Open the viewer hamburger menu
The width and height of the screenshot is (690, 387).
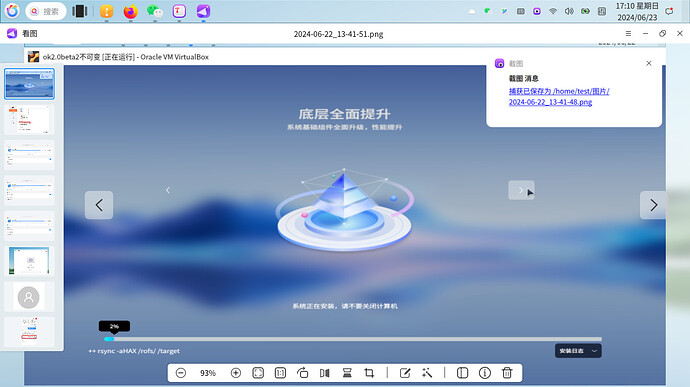628,33
